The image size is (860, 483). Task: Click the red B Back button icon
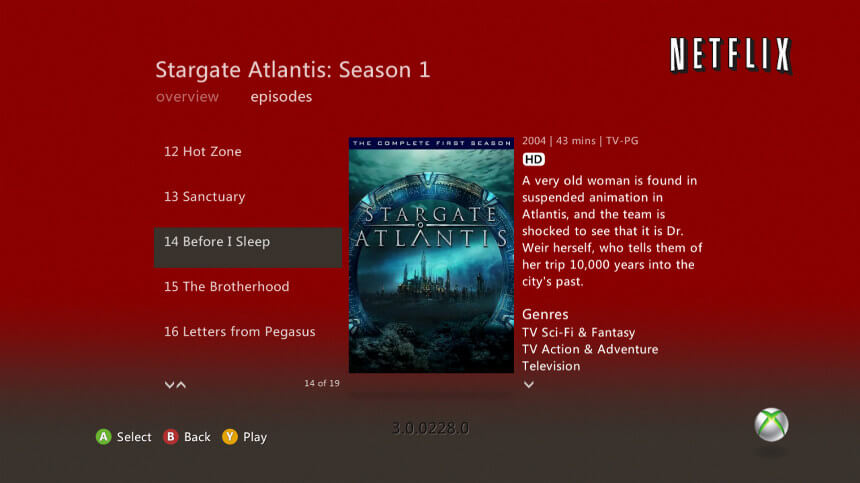coord(171,436)
